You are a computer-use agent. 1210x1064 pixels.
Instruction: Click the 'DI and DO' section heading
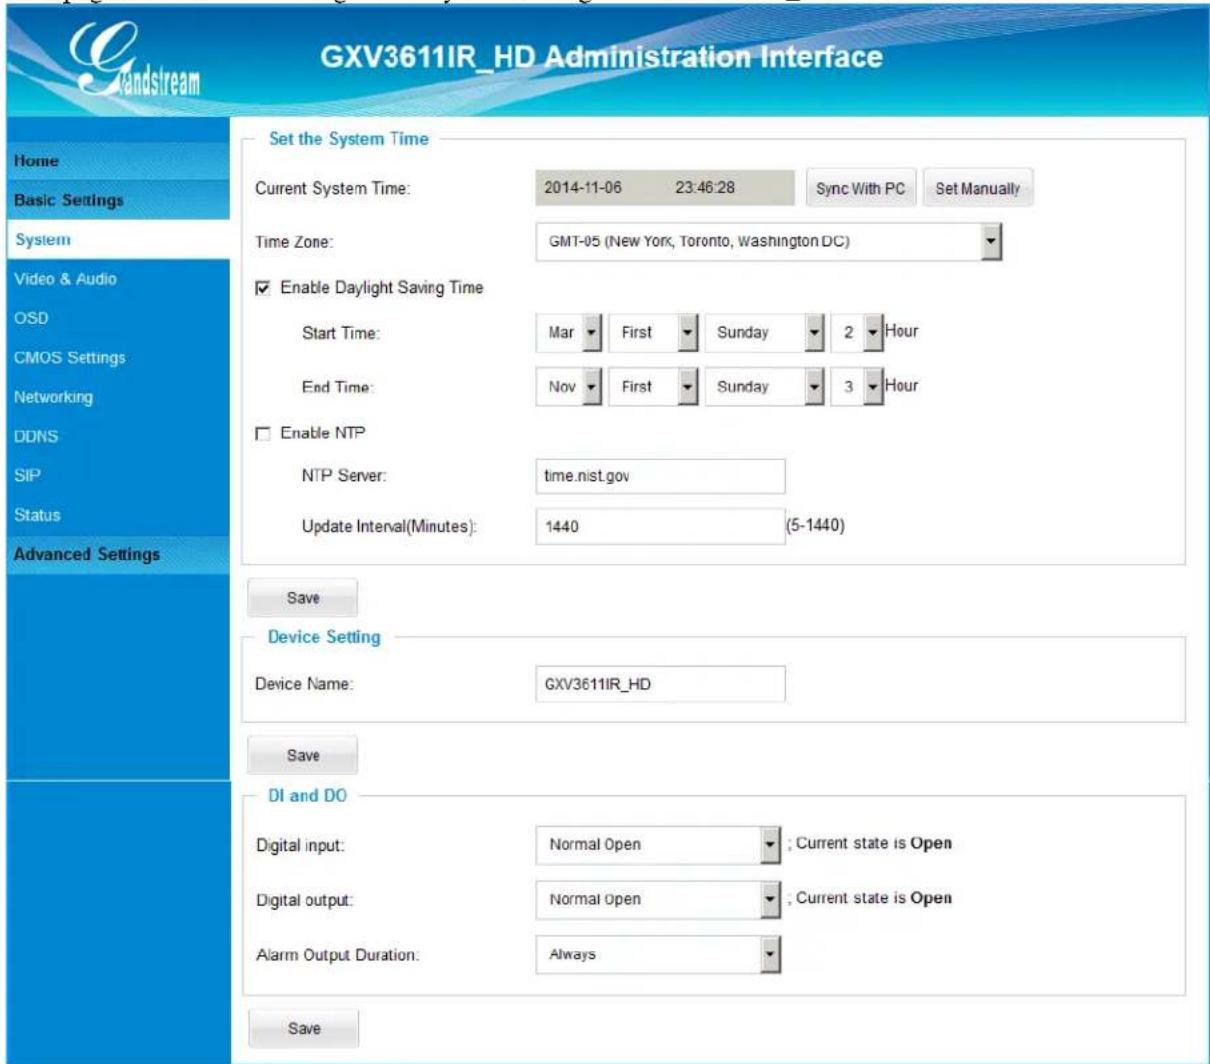[x=308, y=796]
